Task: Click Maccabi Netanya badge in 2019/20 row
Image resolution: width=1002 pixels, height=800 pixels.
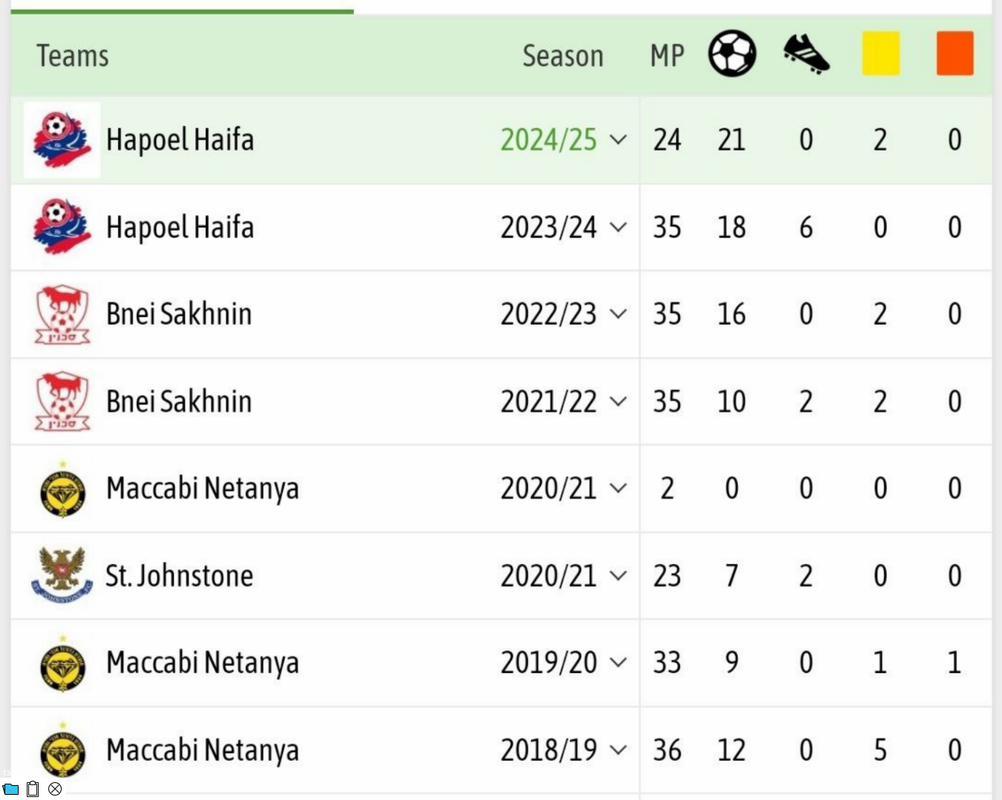Action: point(63,664)
